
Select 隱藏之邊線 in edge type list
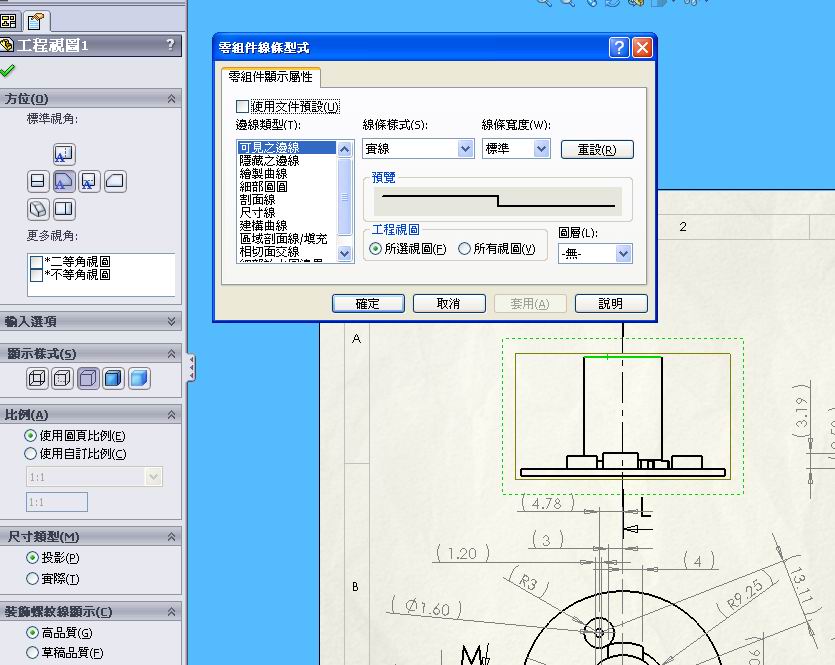click(287, 160)
